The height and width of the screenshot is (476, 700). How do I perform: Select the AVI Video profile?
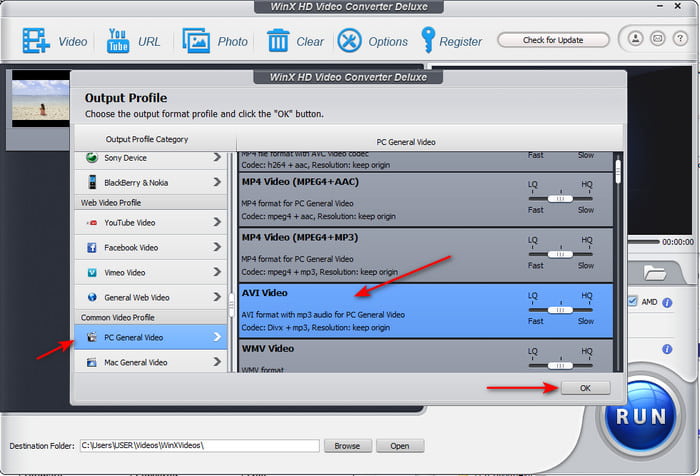(426, 311)
